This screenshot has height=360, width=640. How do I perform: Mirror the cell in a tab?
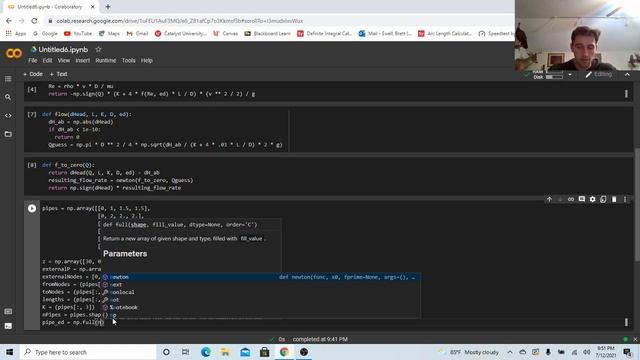coord(603,199)
